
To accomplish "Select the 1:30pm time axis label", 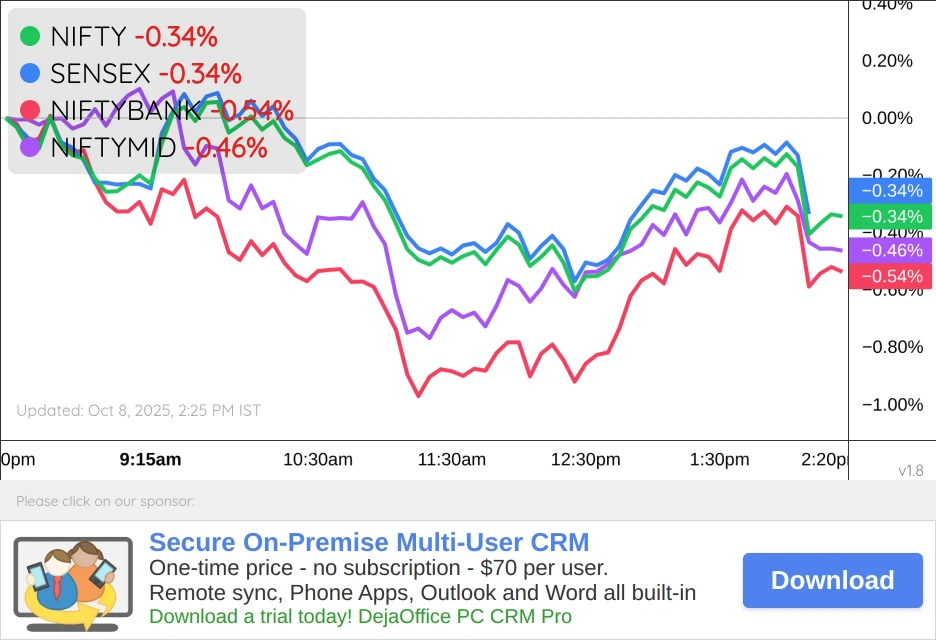I will coord(719,460).
